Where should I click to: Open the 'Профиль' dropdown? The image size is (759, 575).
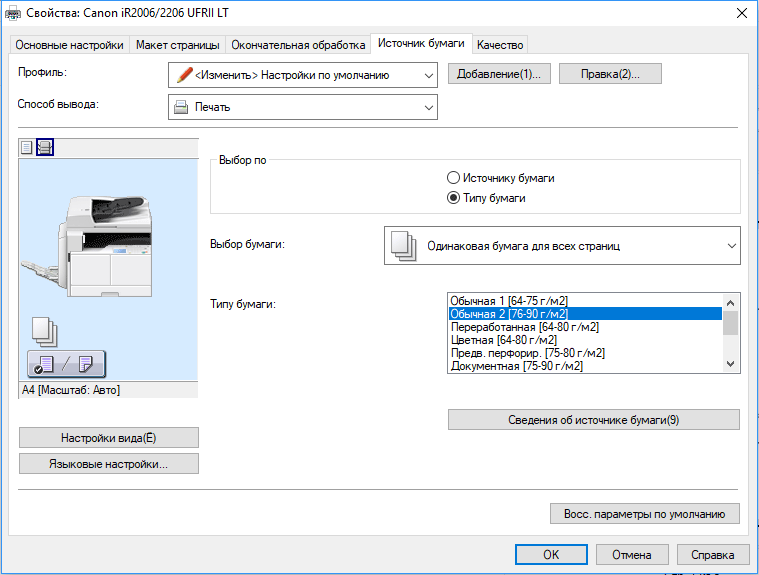pos(303,75)
